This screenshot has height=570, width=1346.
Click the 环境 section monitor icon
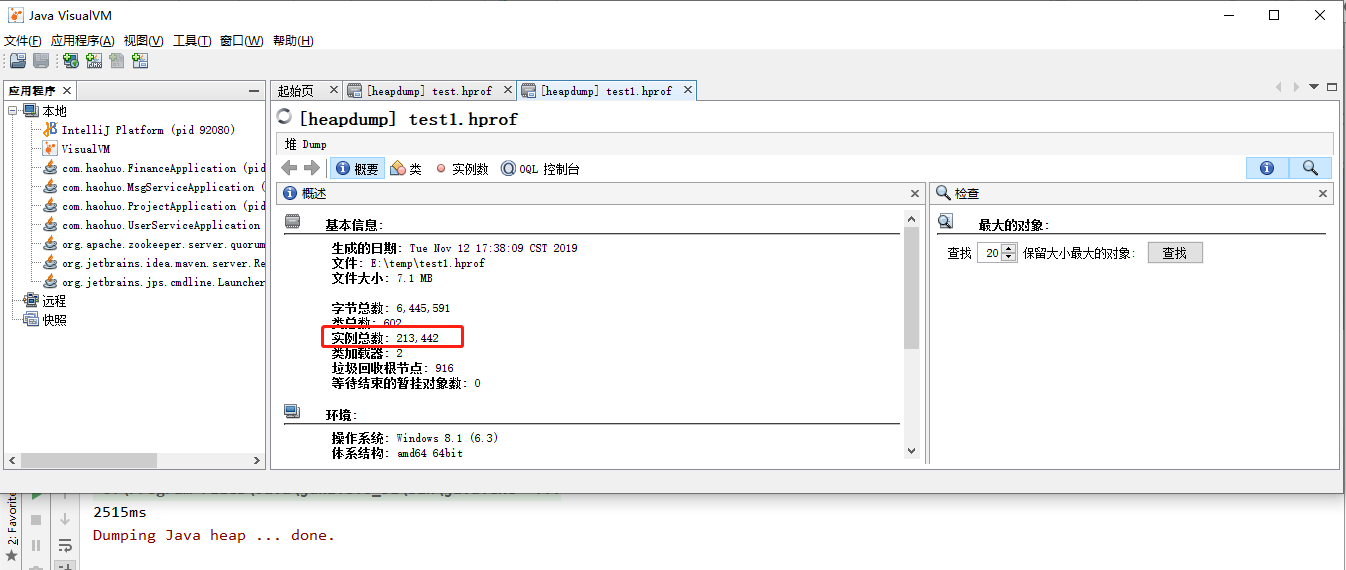[x=292, y=411]
